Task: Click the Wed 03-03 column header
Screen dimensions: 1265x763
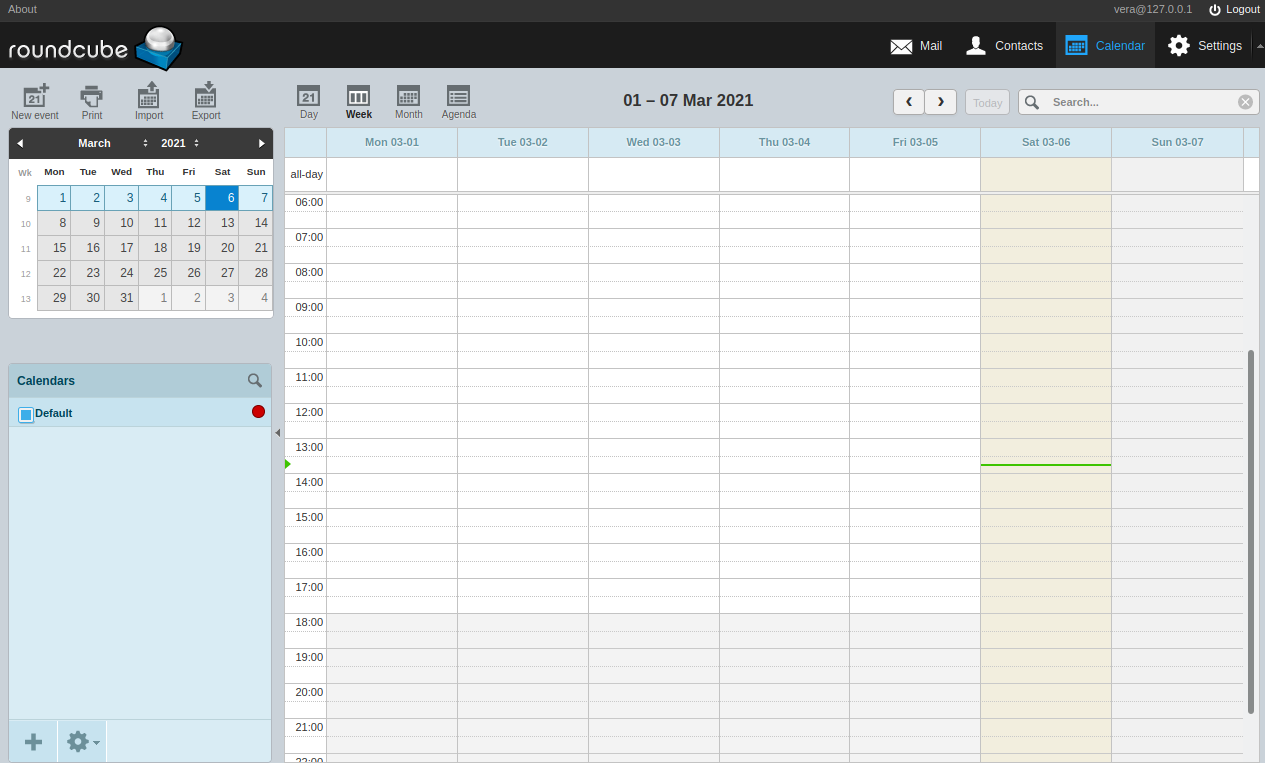Action: [x=653, y=142]
